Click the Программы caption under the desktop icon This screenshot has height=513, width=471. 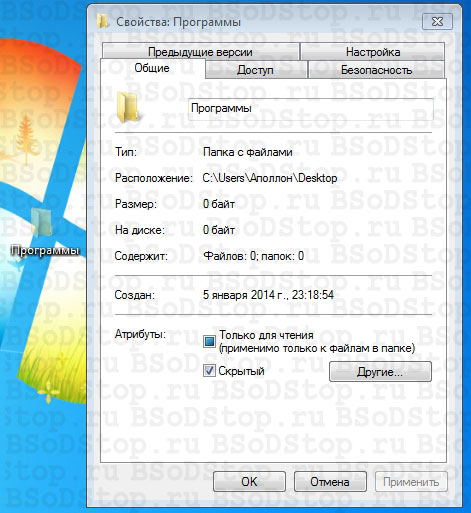pos(45,251)
